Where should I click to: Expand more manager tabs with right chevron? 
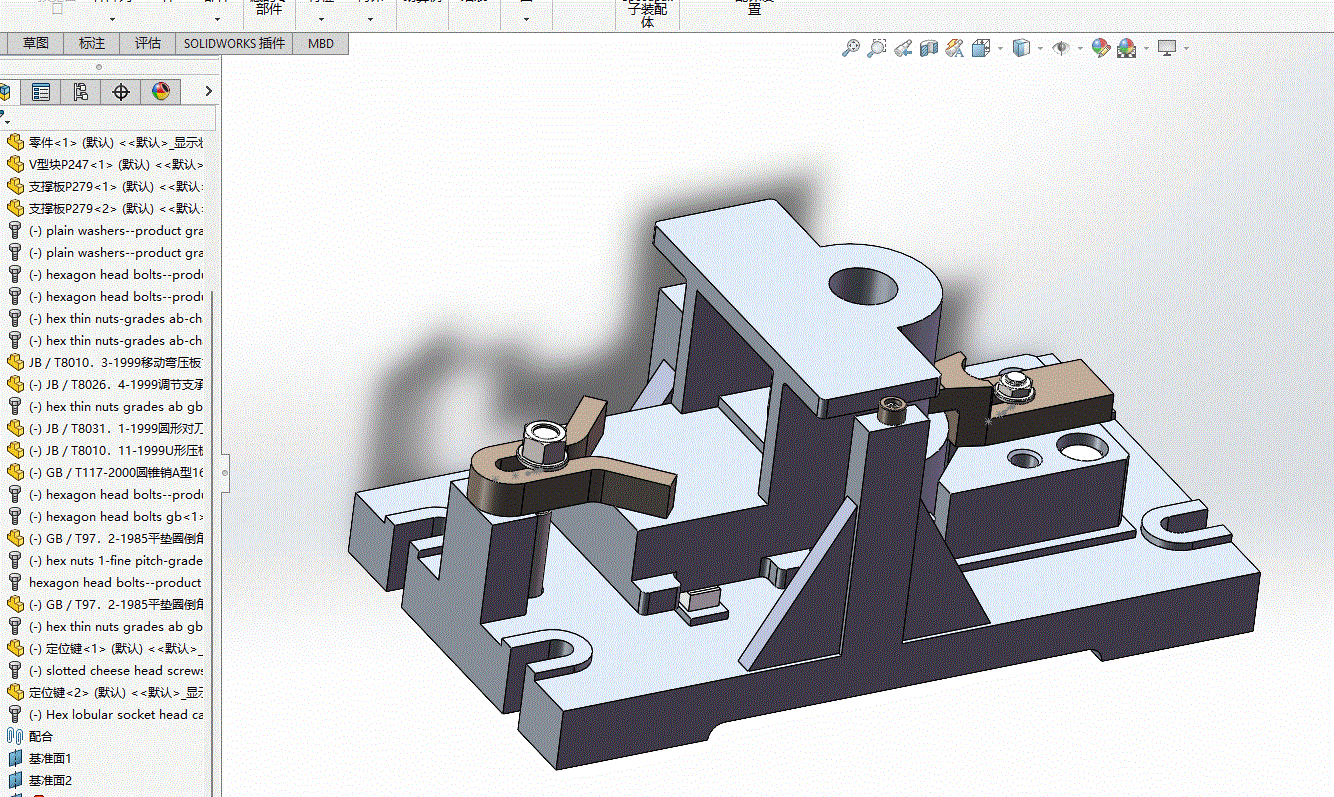click(x=208, y=92)
